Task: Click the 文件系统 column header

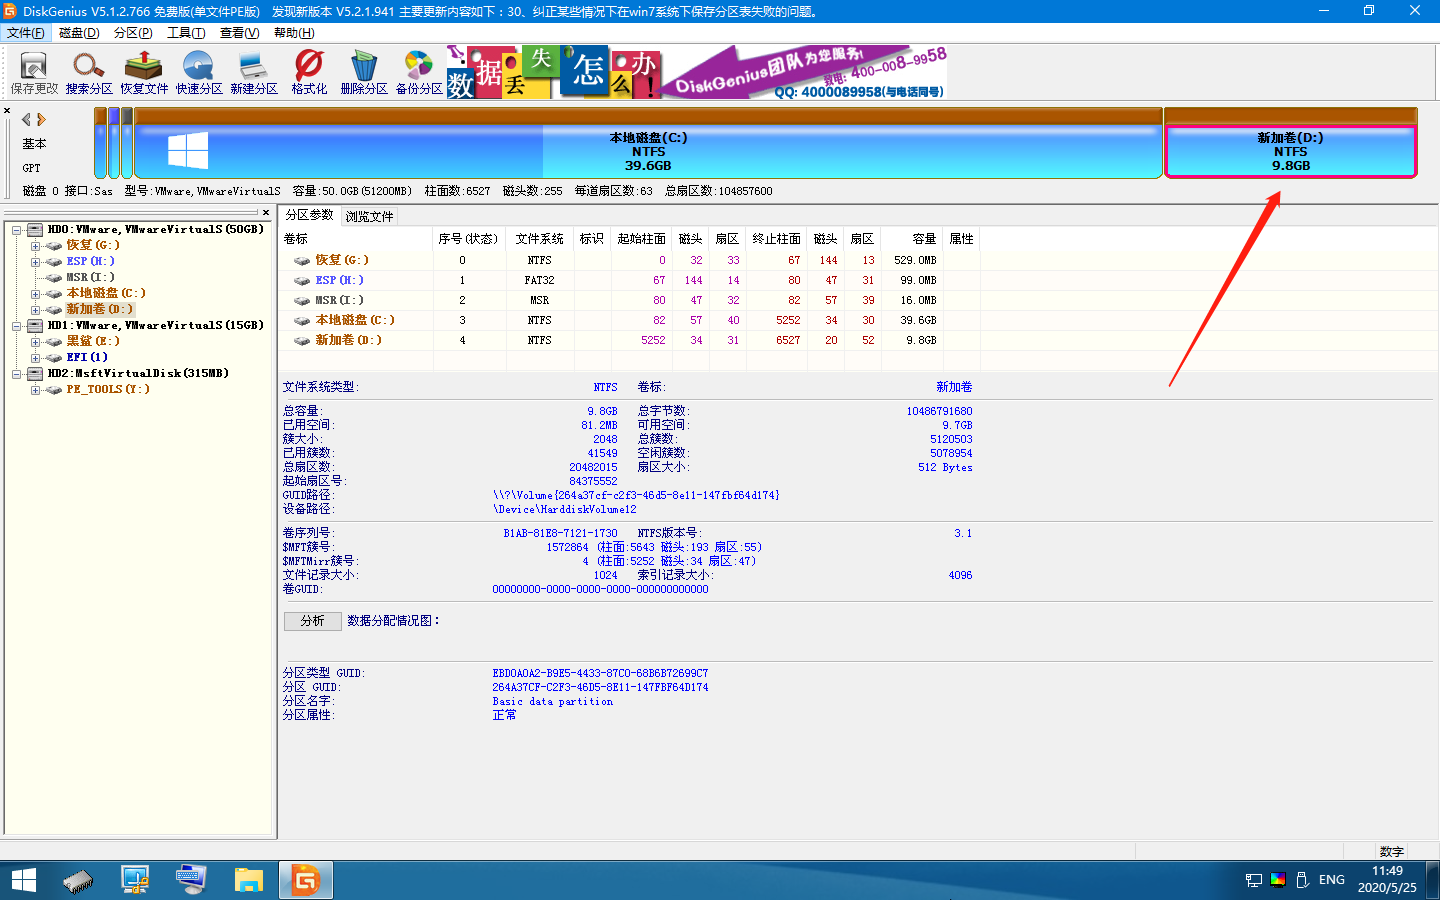Action: 540,239
